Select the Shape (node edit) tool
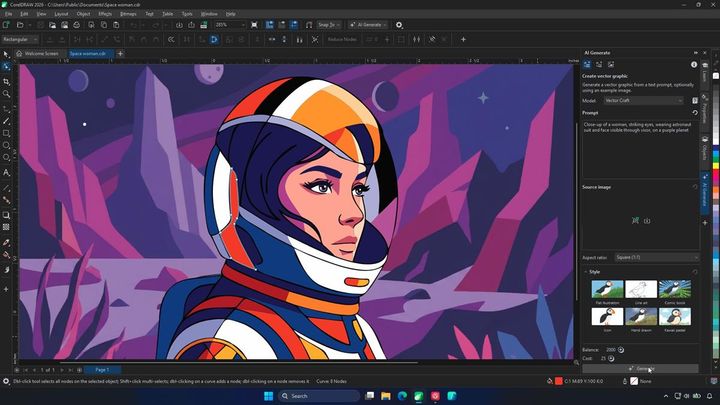720x405 pixels. [x=6, y=67]
